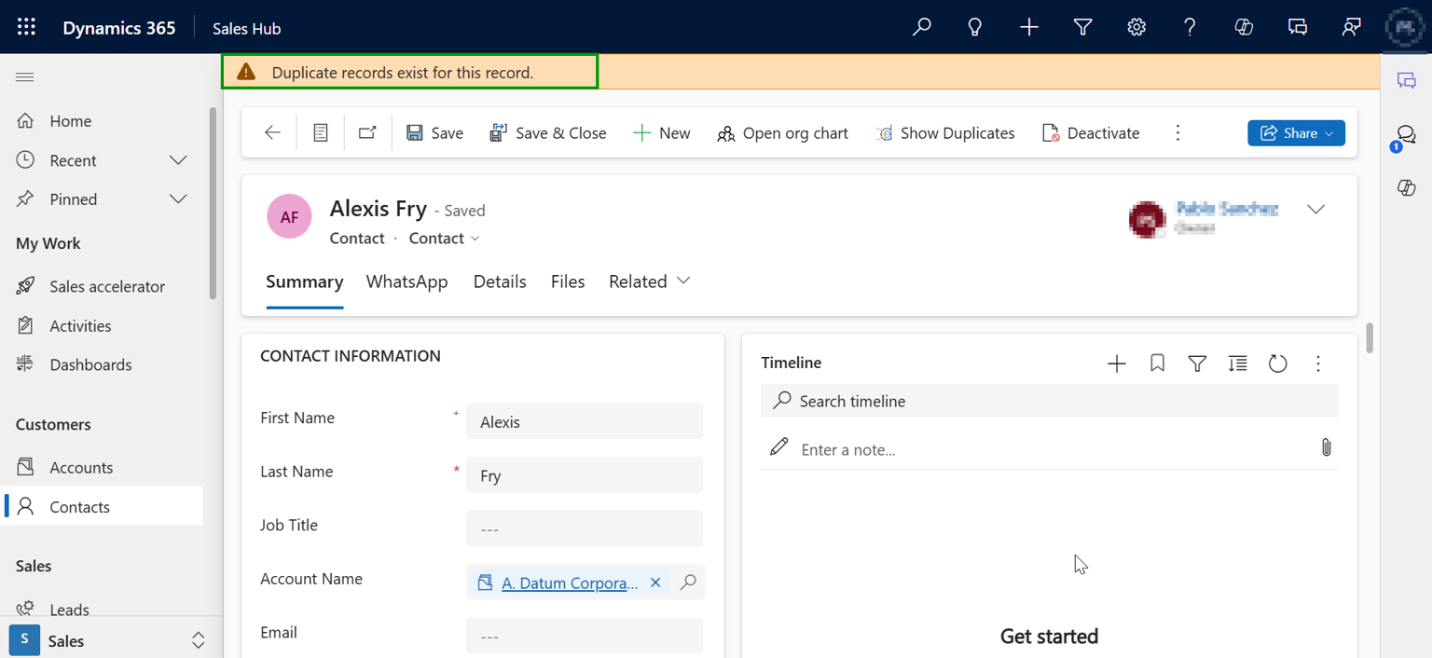1432x658 pixels.
Task: Open Dynamics 365 search icon
Action: pos(921,27)
